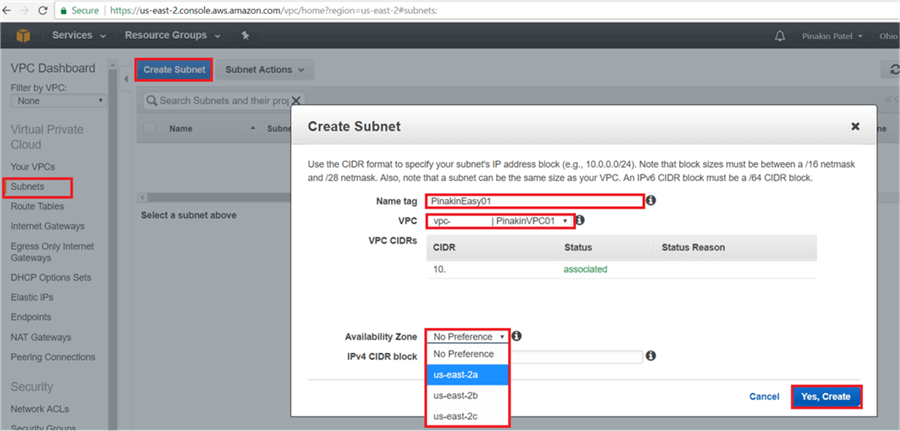The height and width of the screenshot is (431, 900).
Task: Open Subnets in sidebar
Action: (27, 187)
